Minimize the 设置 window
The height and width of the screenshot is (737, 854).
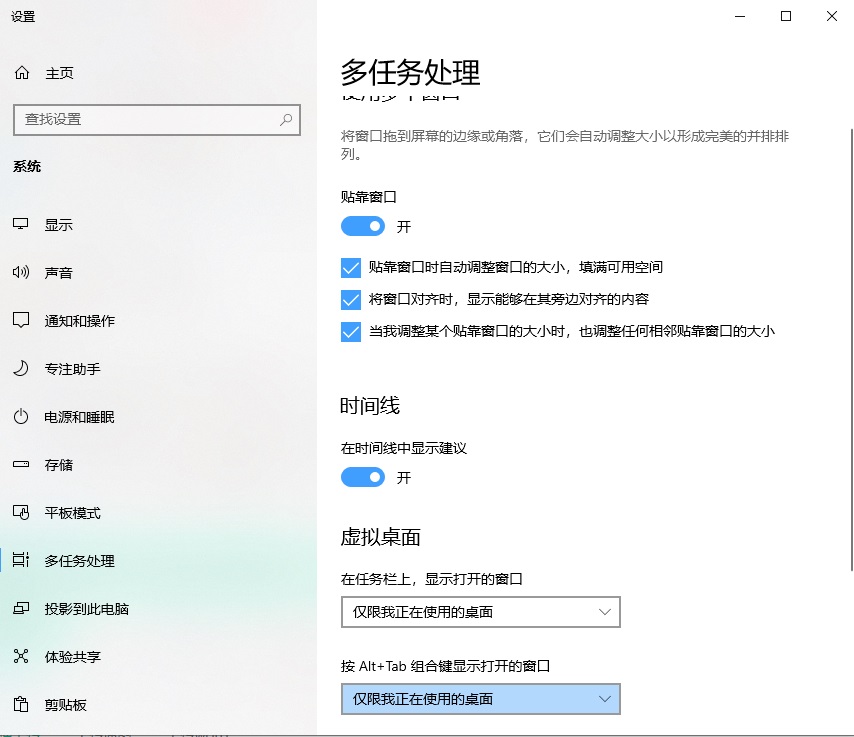tap(740, 16)
